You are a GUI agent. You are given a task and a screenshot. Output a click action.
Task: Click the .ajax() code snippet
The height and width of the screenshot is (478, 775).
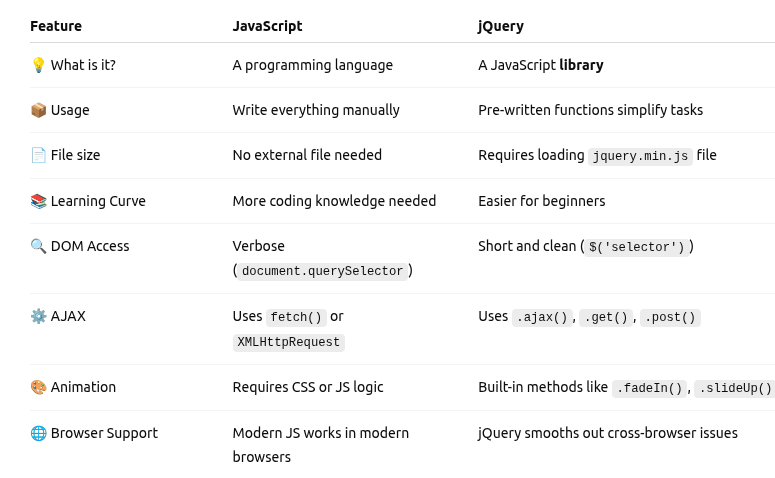point(541,317)
